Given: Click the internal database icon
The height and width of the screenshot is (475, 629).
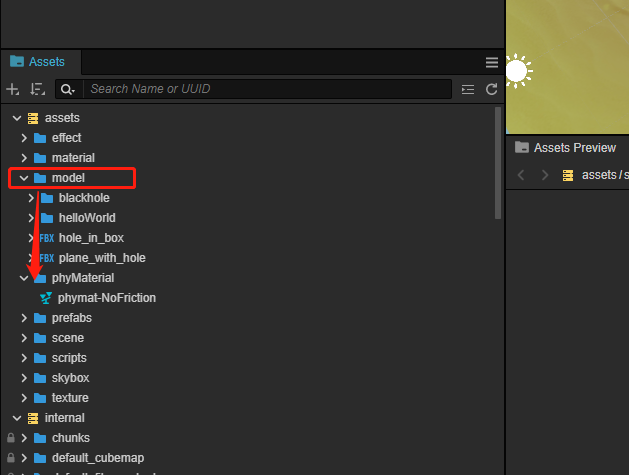Looking at the screenshot, I should pos(33,418).
